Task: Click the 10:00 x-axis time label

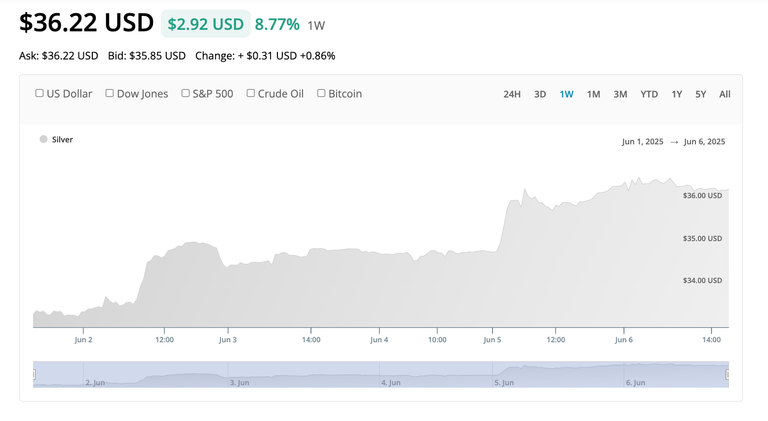Action: [437, 339]
